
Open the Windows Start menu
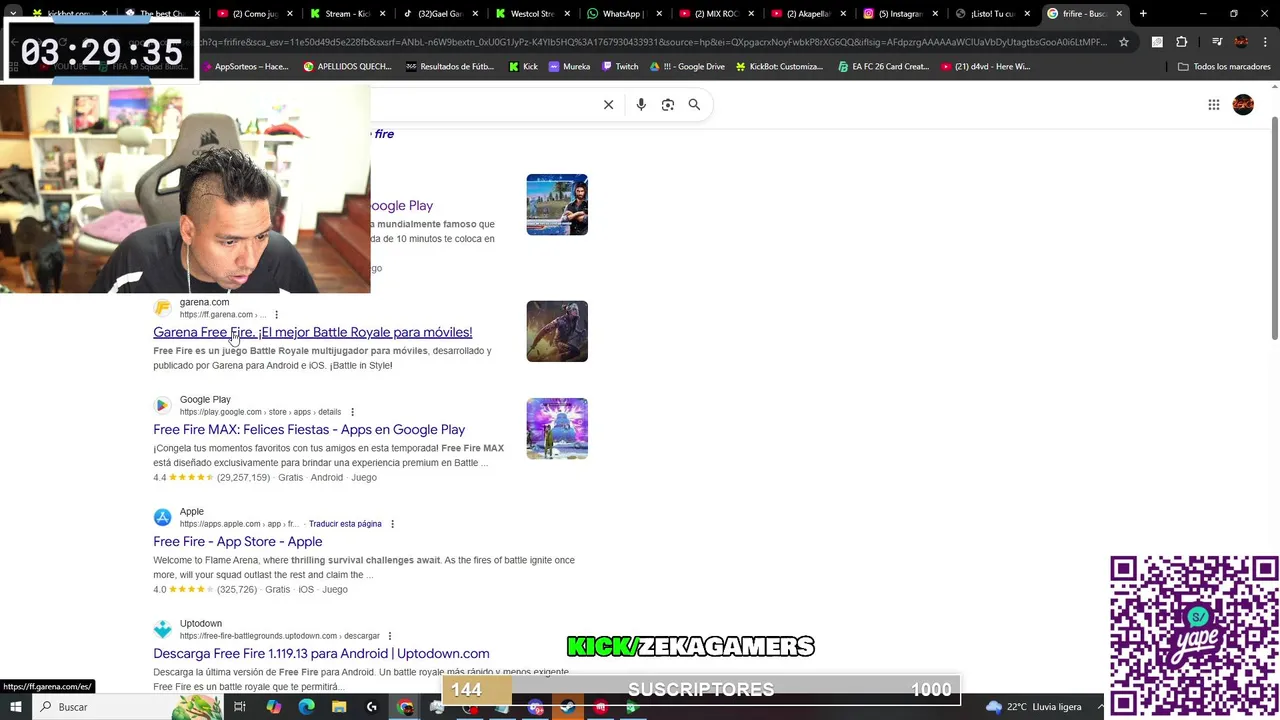pos(16,707)
